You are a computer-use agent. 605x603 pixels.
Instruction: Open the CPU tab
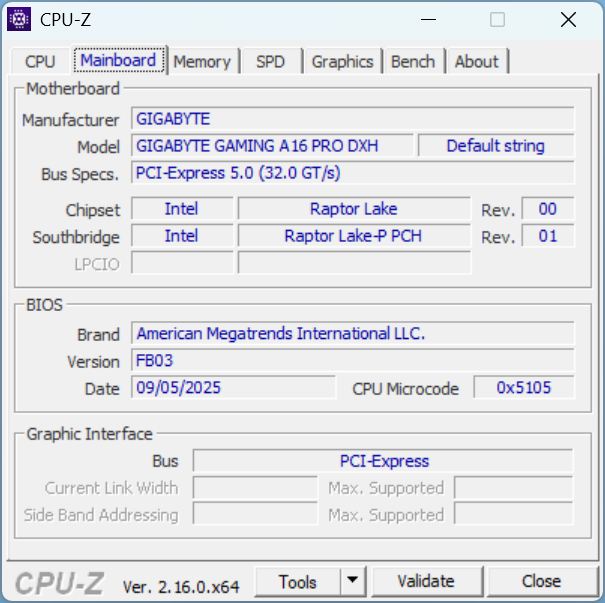(40, 62)
